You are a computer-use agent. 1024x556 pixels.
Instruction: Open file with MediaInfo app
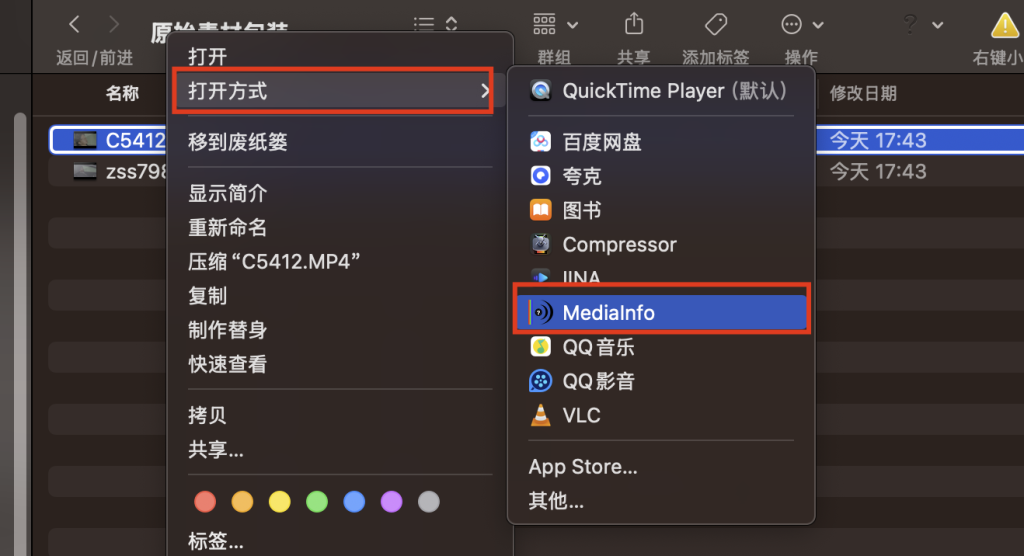(x=608, y=313)
